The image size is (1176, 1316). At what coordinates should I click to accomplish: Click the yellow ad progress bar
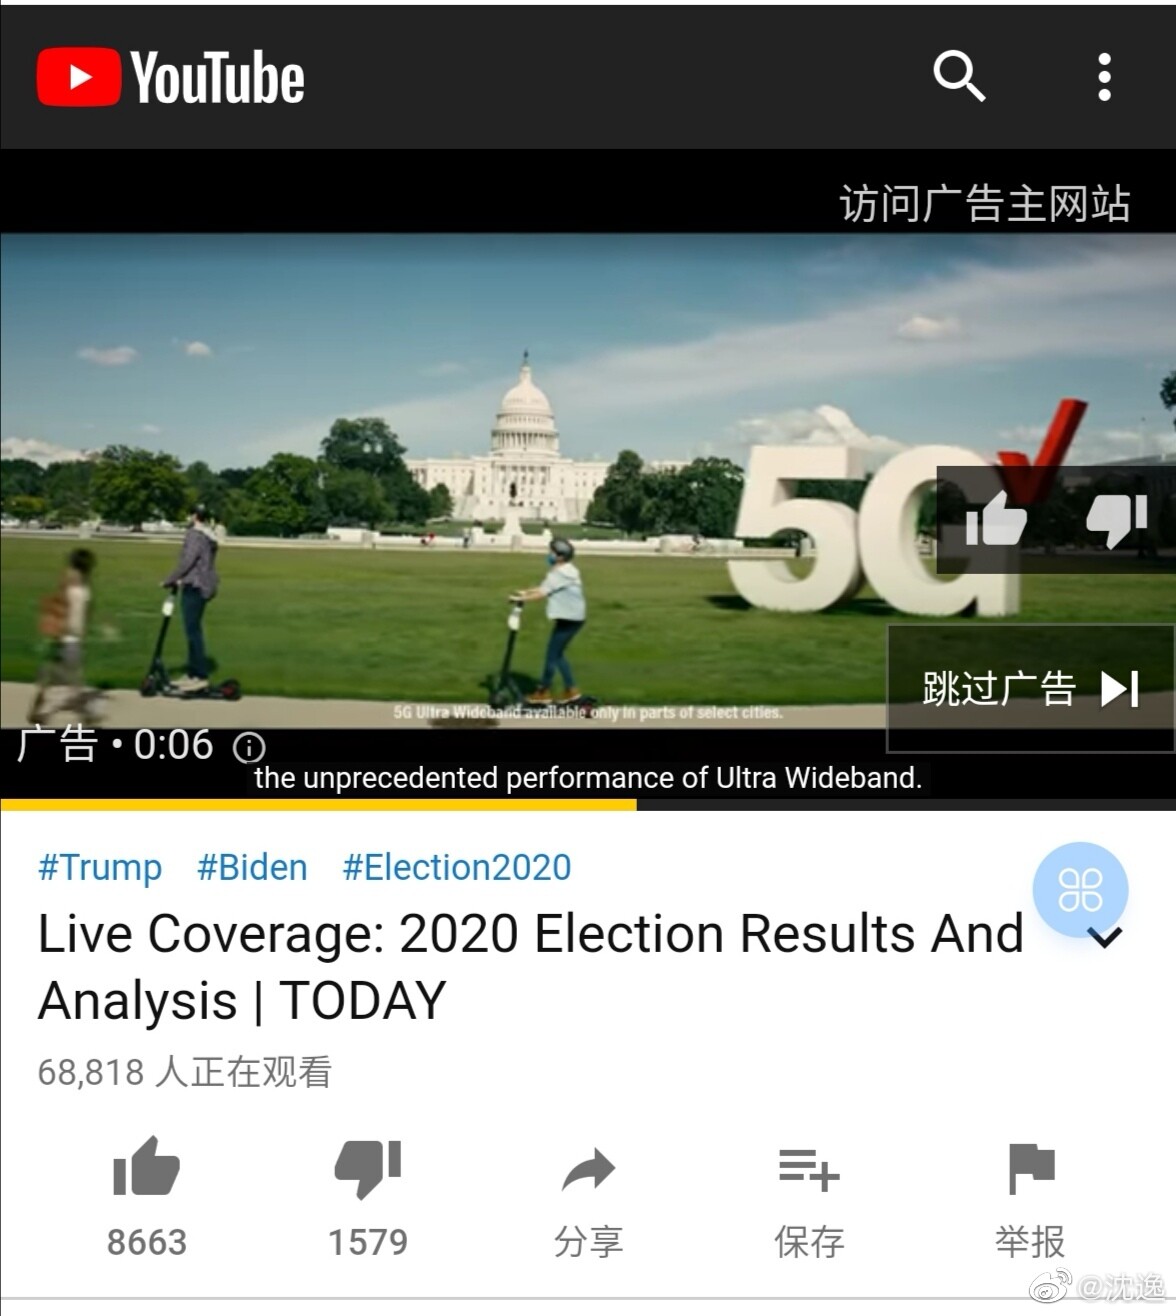(x=318, y=803)
